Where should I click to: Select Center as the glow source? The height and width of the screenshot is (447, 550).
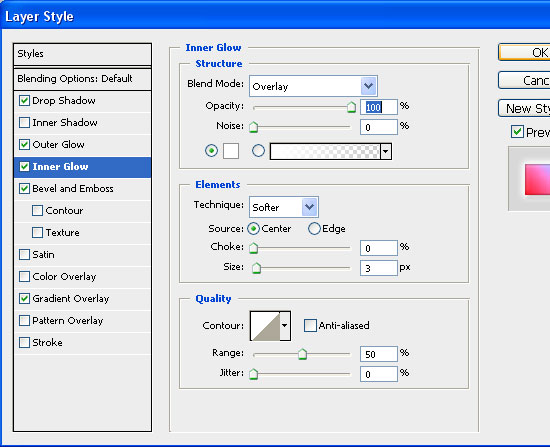point(253,229)
